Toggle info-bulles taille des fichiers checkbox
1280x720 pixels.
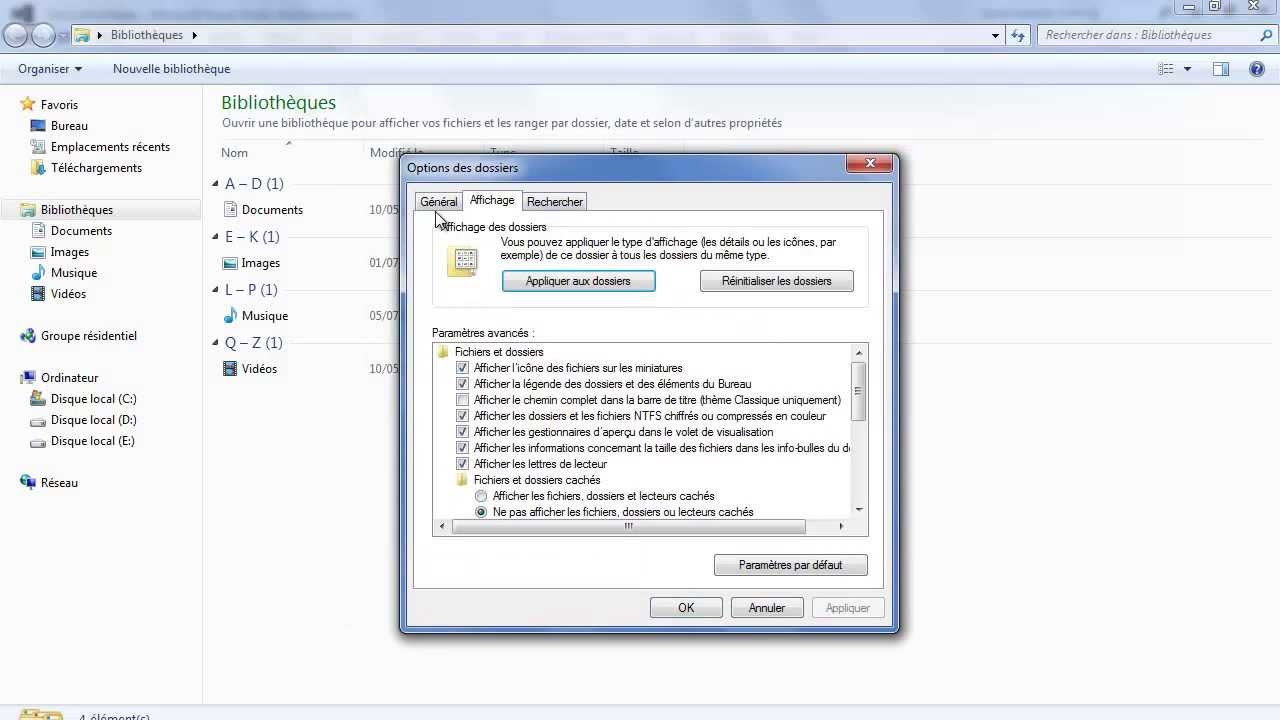[462, 448]
